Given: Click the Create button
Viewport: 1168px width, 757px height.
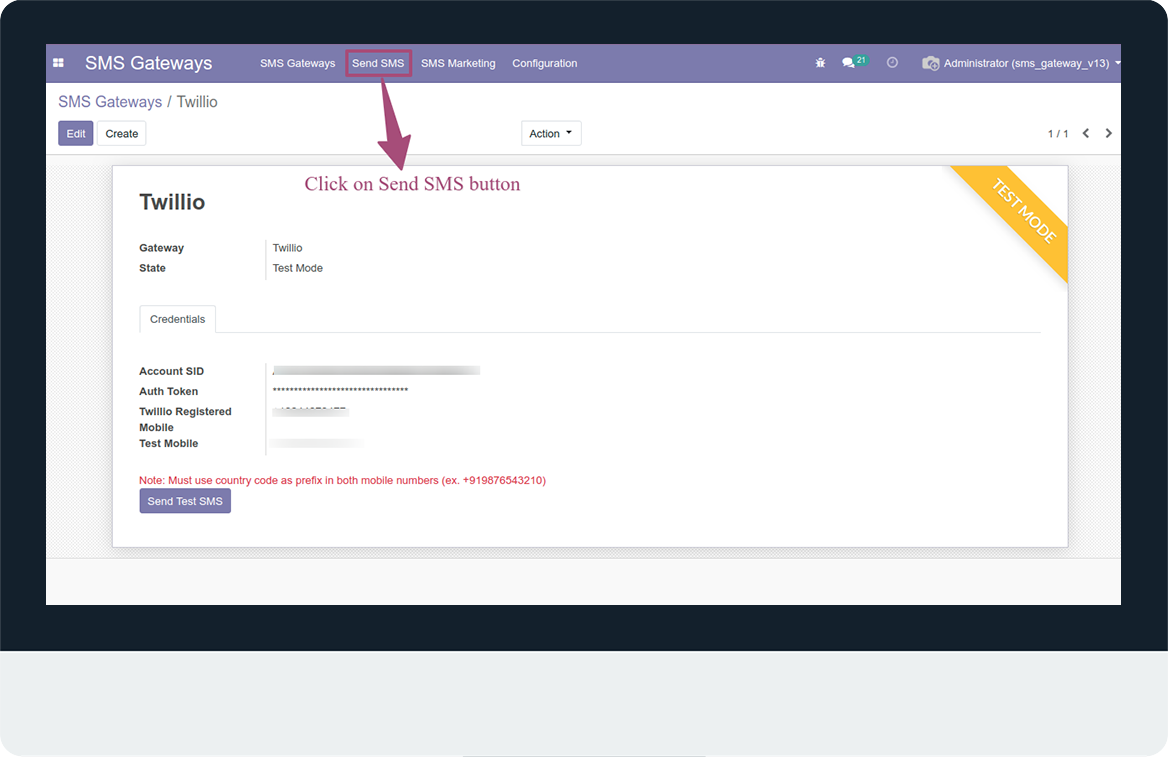Looking at the screenshot, I should 121,133.
